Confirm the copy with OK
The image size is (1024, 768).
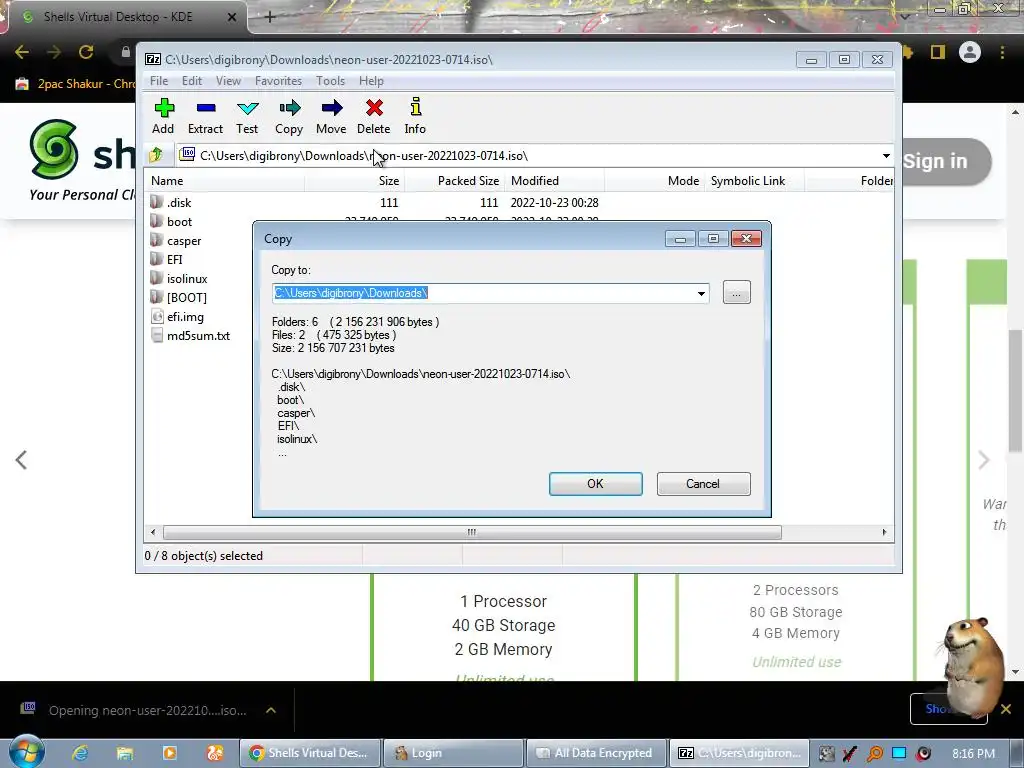click(596, 484)
